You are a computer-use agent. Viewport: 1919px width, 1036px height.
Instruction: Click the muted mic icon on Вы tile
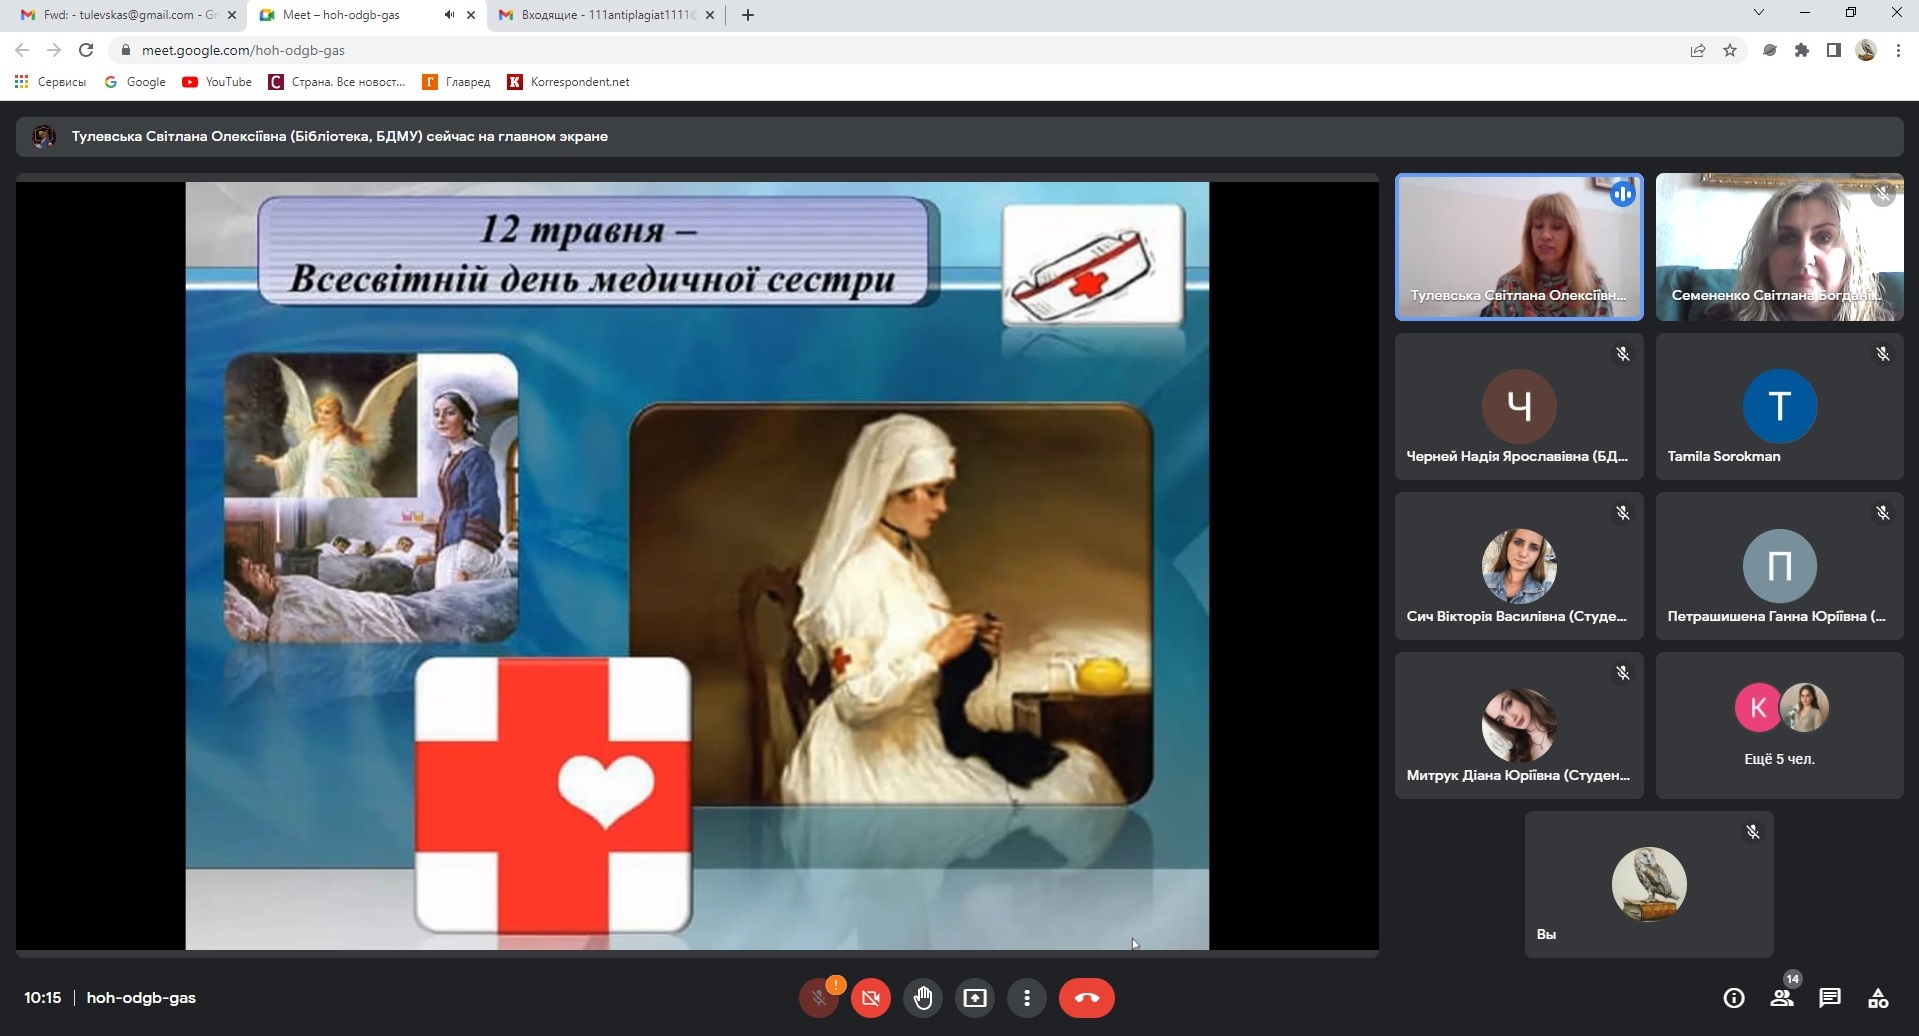(1753, 832)
